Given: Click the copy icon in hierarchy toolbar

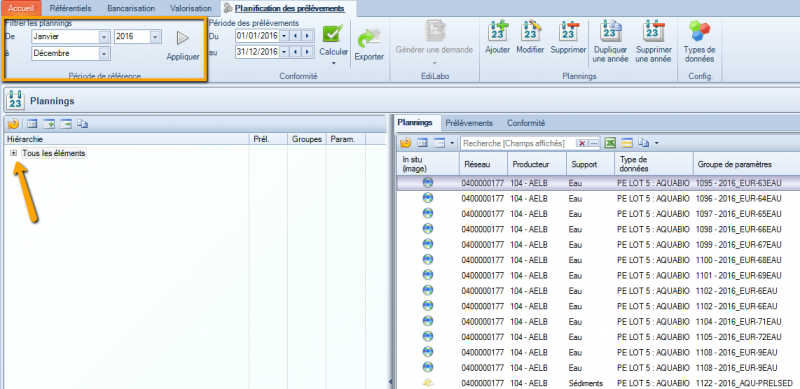Looking at the screenshot, I should click(x=83, y=124).
